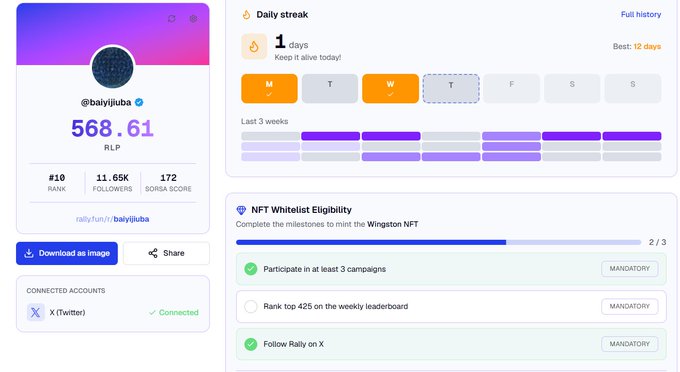Click the #10 RANK stat
The height and width of the screenshot is (372, 680).
pos(57,183)
